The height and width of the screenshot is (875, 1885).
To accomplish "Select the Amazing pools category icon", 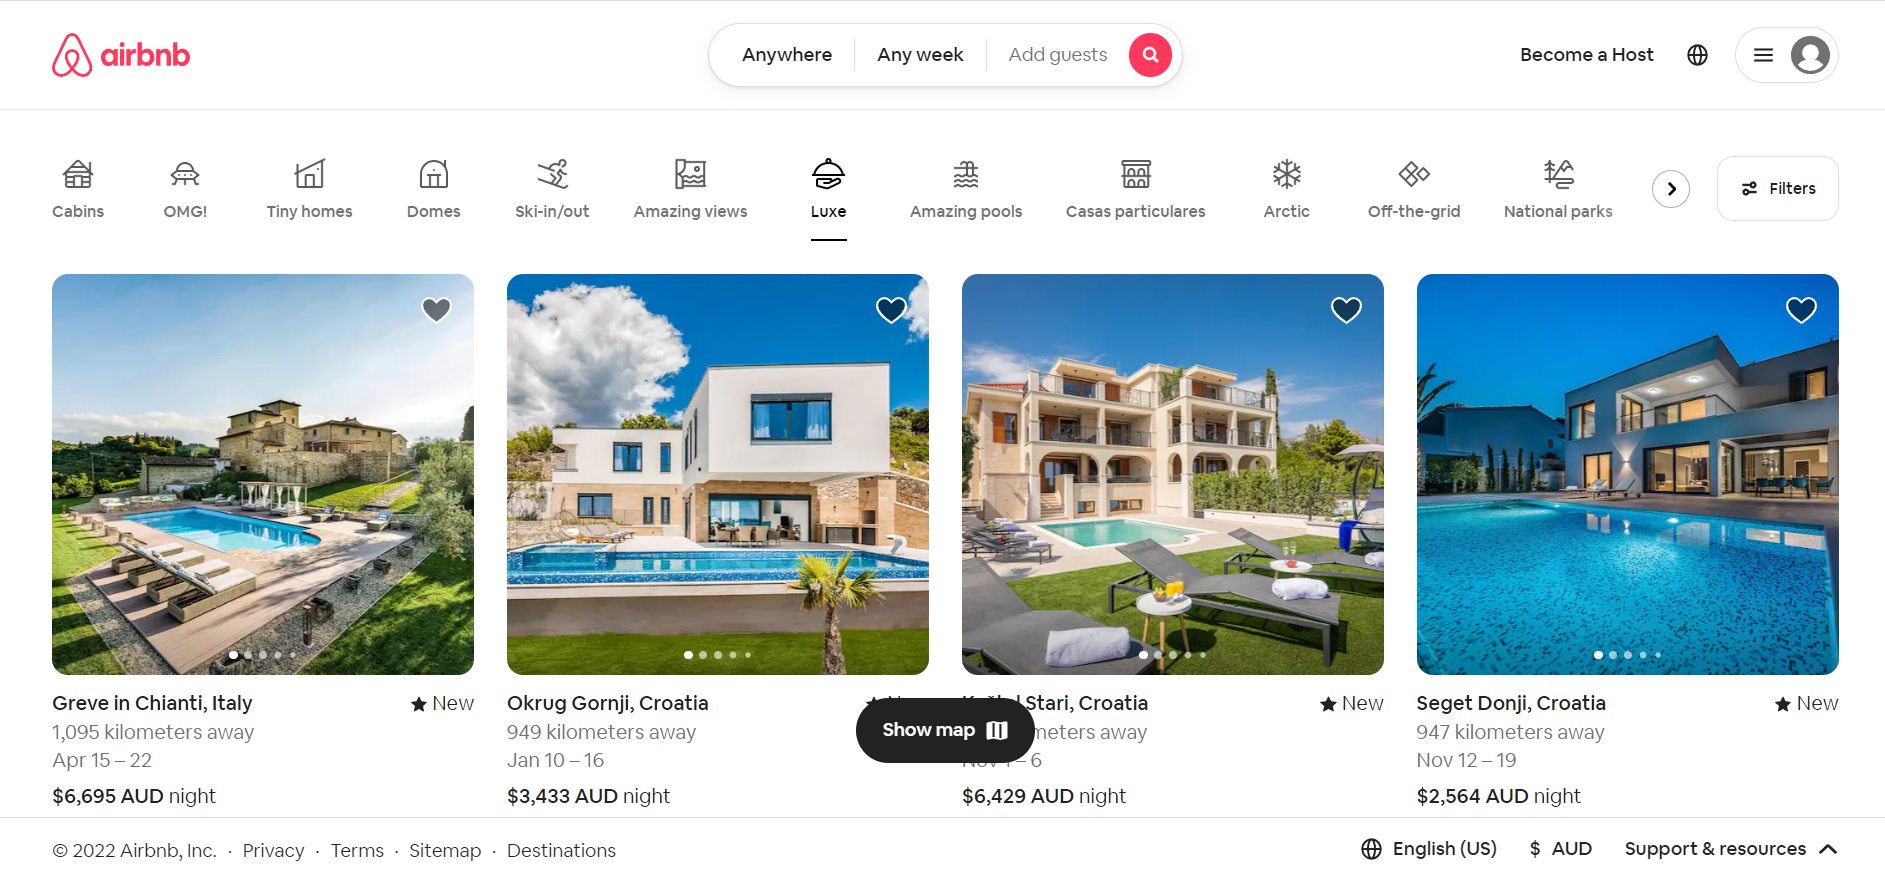I will [x=966, y=175].
